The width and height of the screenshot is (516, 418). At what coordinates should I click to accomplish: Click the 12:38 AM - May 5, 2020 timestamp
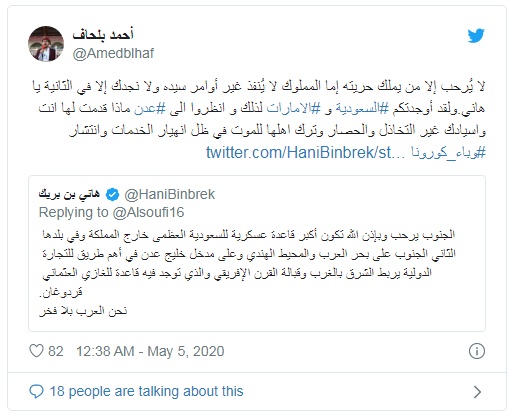150,351
